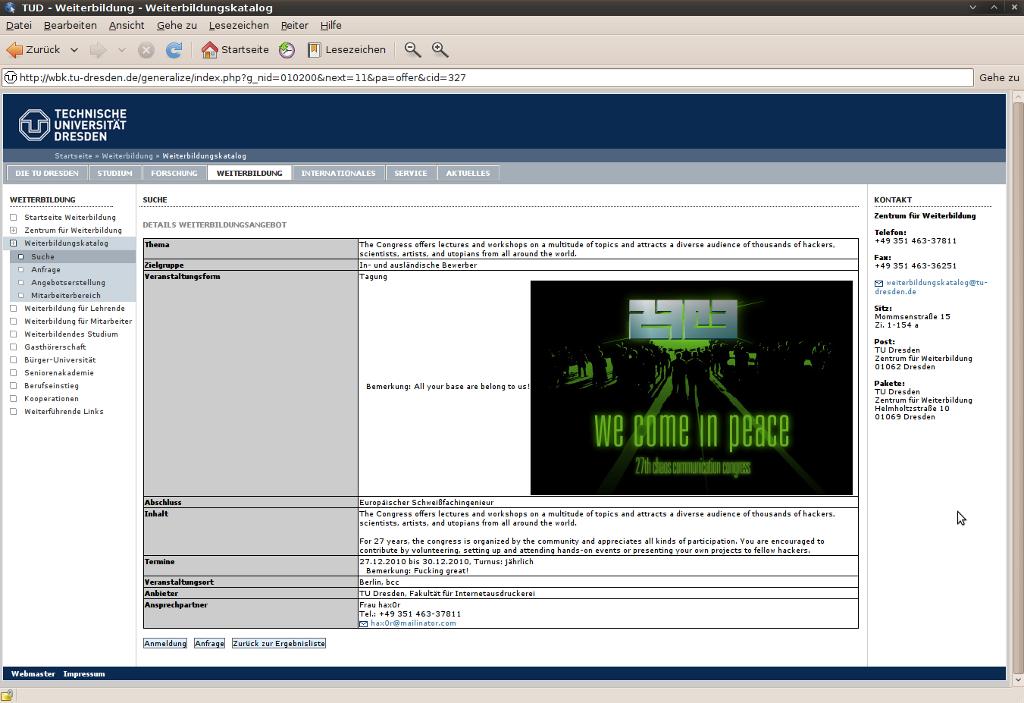1024x703 pixels.
Task: Select the STUDIUM tab
Action: click(x=114, y=173)
